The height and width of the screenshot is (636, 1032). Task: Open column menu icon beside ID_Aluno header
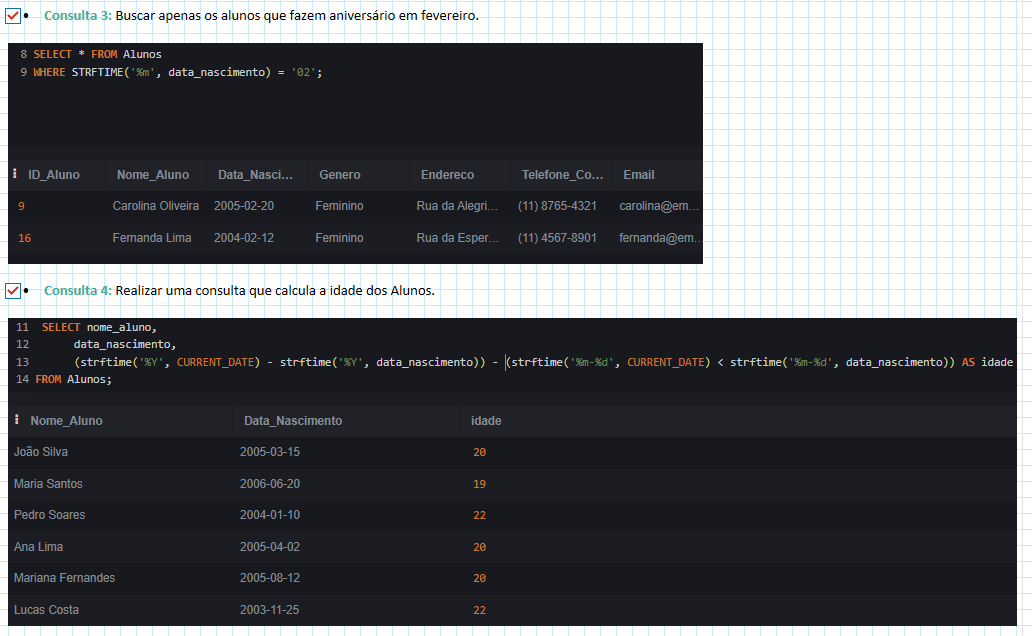(x=15, y=174)
